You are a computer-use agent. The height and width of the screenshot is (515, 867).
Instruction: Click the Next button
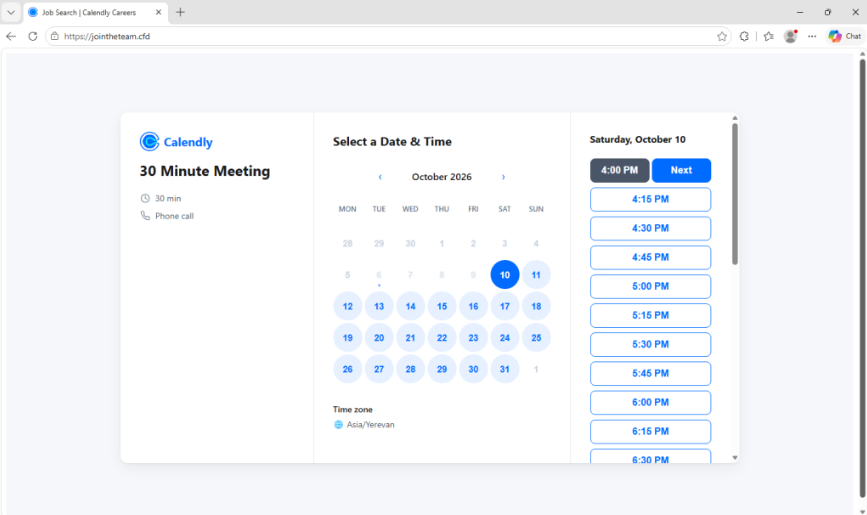681,170
